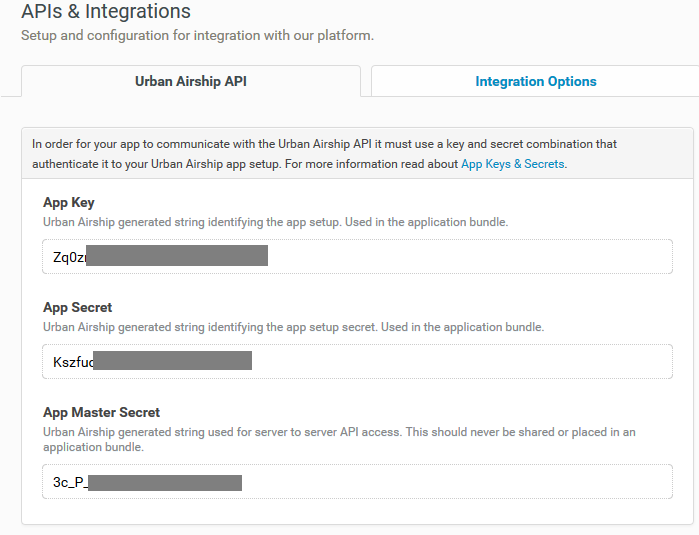Click the visible 3c_P_ text in Master Secret

click(70, 482)
